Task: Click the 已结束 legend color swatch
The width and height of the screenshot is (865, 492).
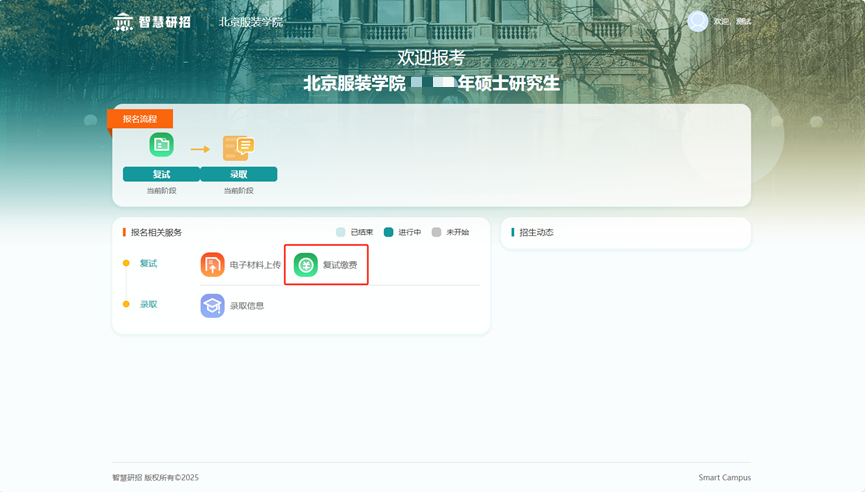Action: 341,232
